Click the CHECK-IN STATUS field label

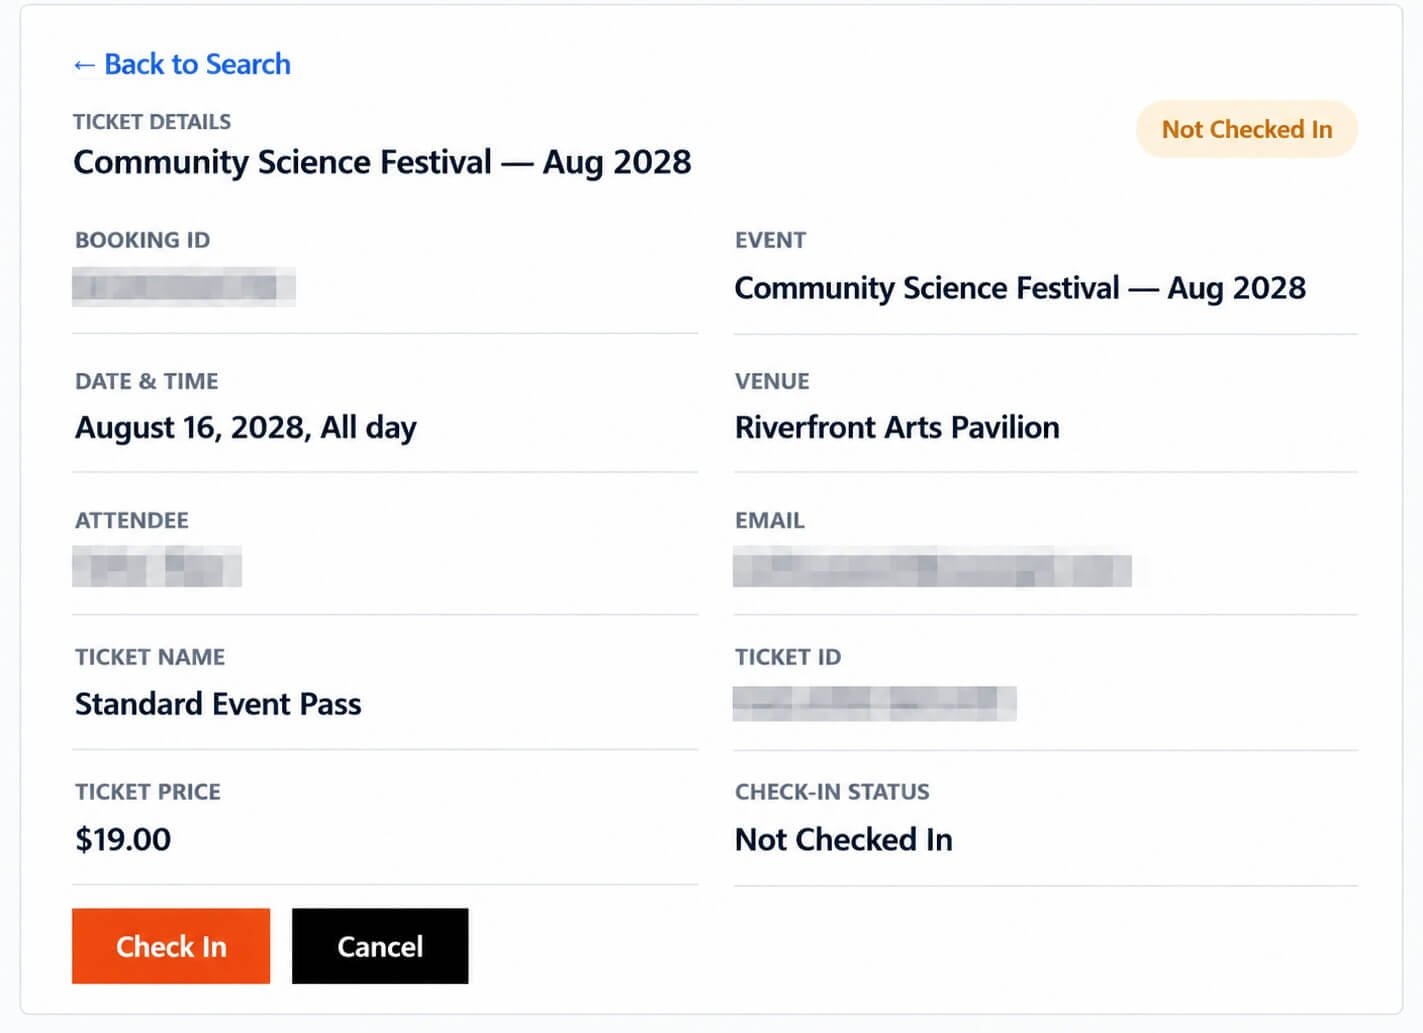[x=832, y=792]
